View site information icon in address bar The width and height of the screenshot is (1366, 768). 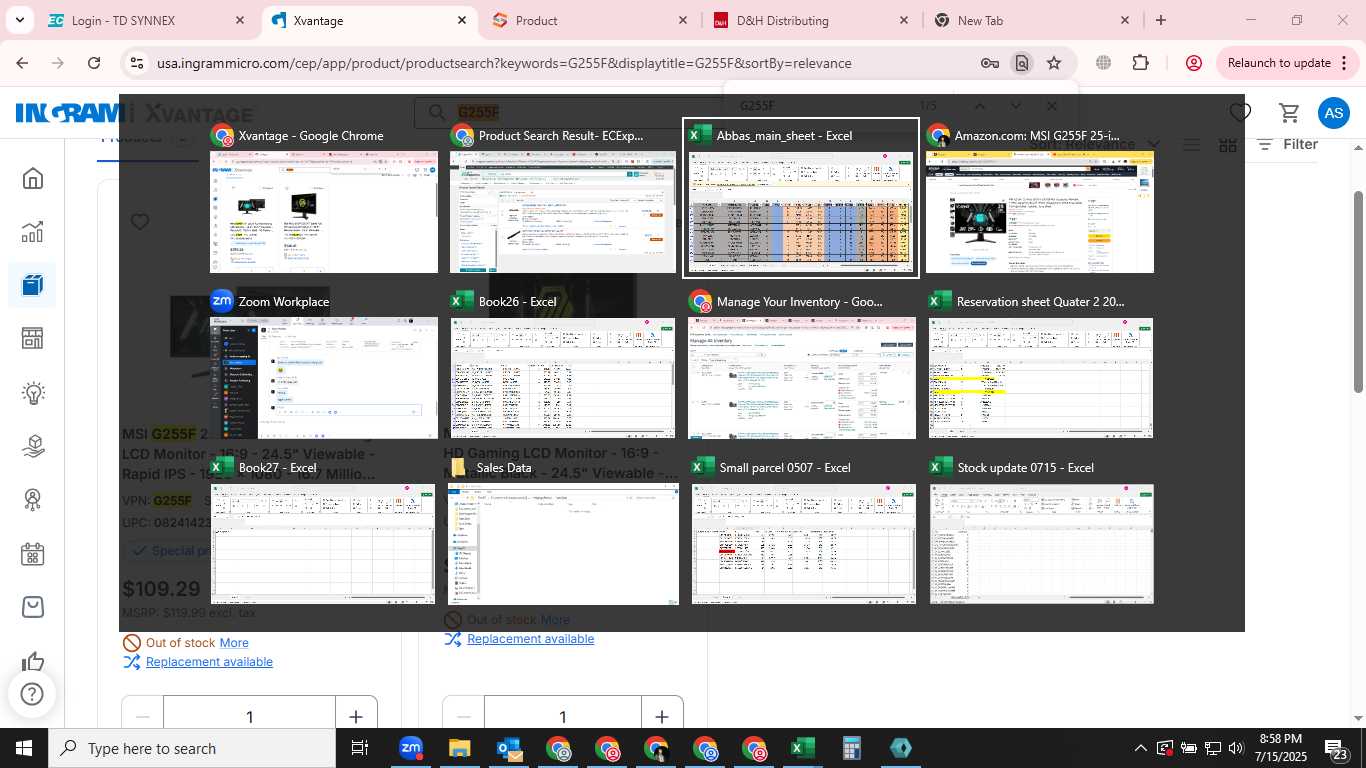click(x=136, y=63)
